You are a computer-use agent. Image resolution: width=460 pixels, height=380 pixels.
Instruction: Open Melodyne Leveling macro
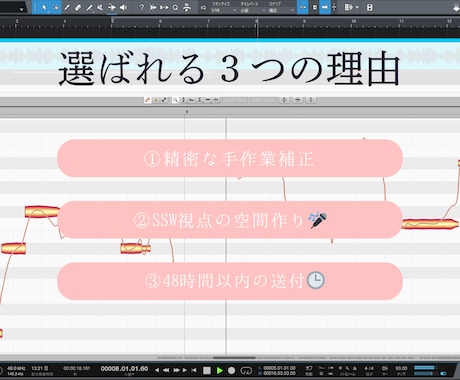click(311, 100)
